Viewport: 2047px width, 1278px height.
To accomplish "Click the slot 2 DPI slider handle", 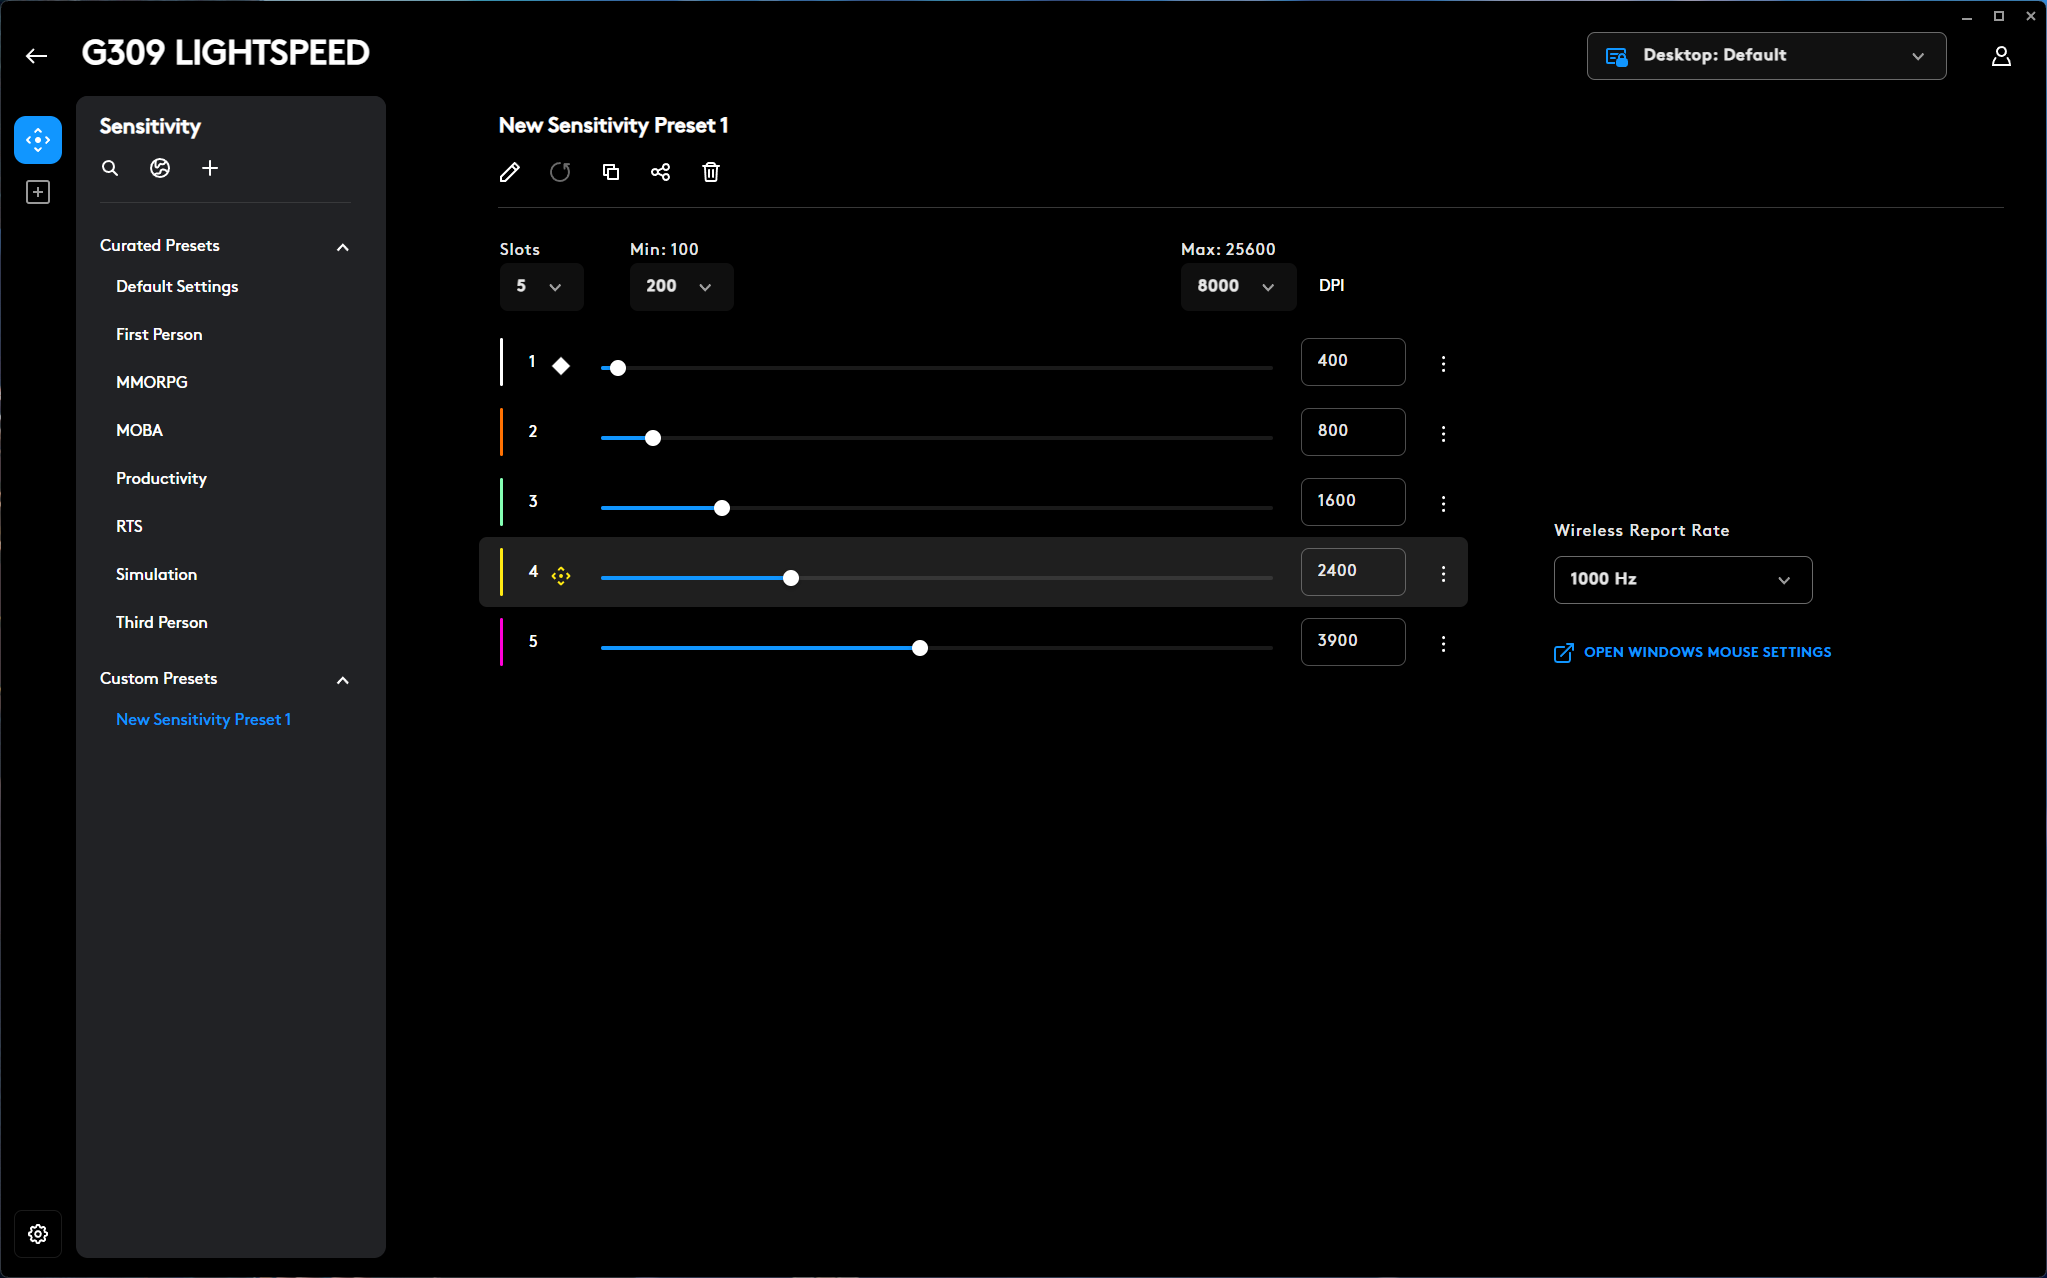I will click(653, 438).
